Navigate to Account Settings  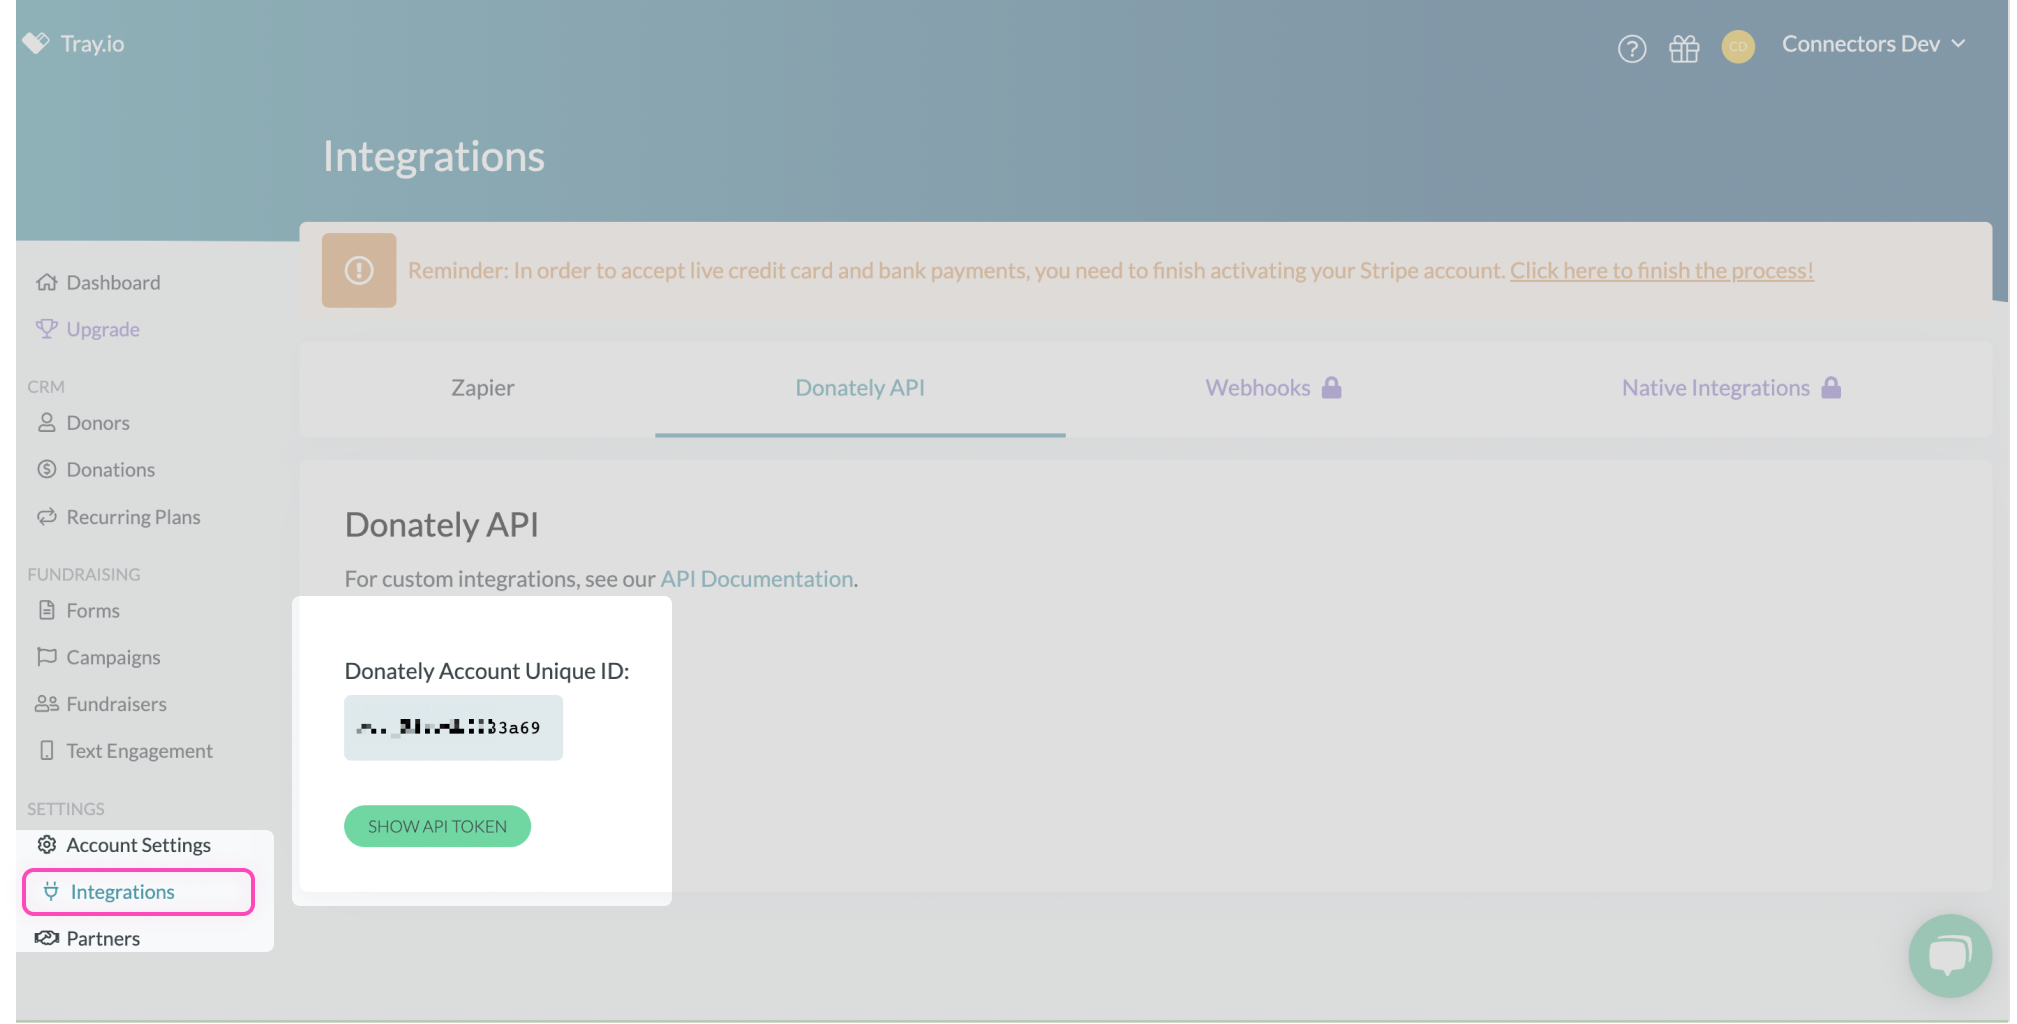(x=138, y=845)
